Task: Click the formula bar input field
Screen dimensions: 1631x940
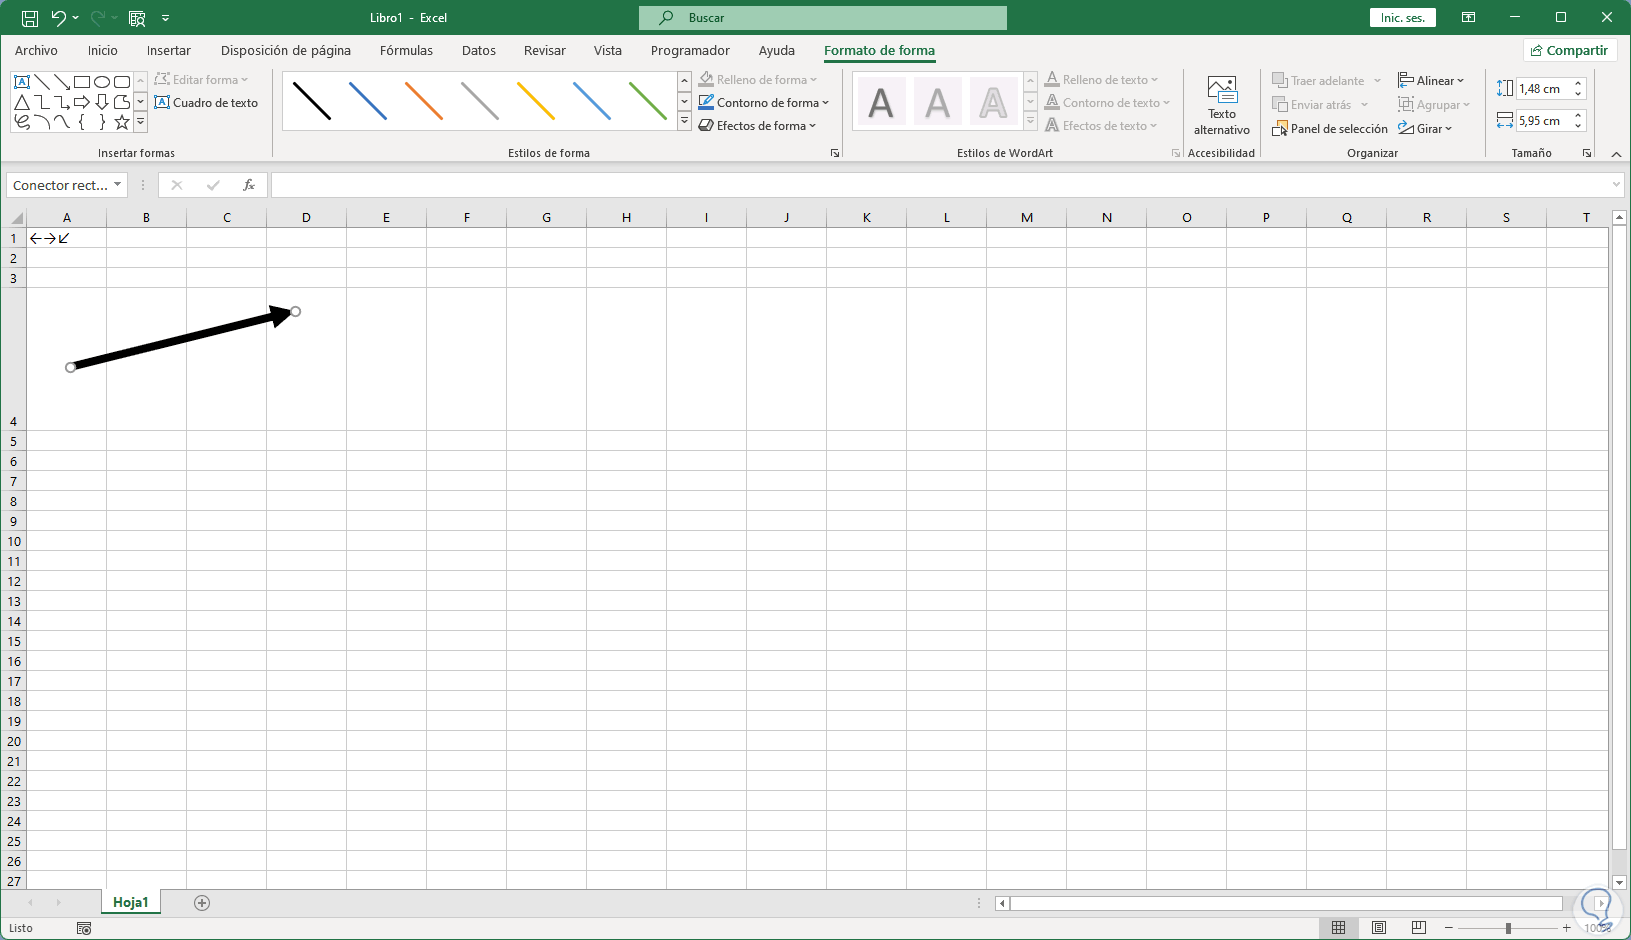Action: [940, 185]
